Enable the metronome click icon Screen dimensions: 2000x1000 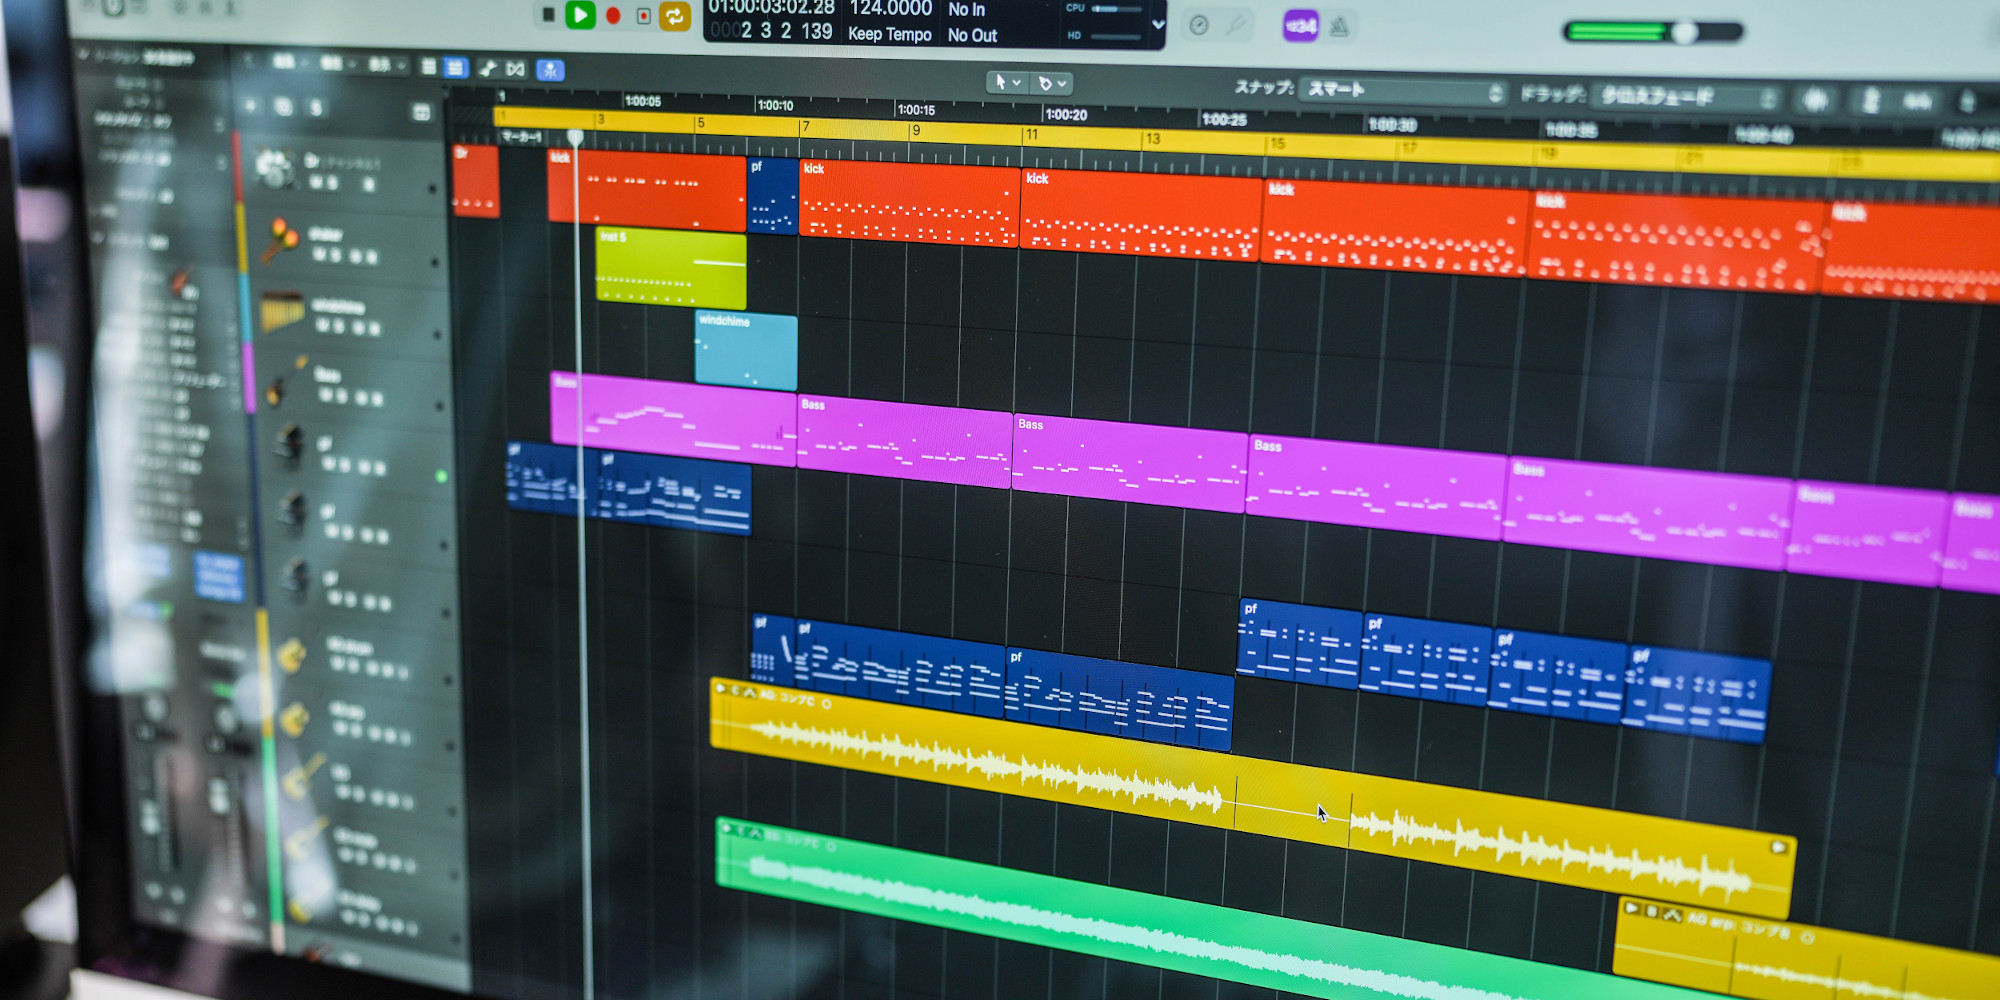1339,28
